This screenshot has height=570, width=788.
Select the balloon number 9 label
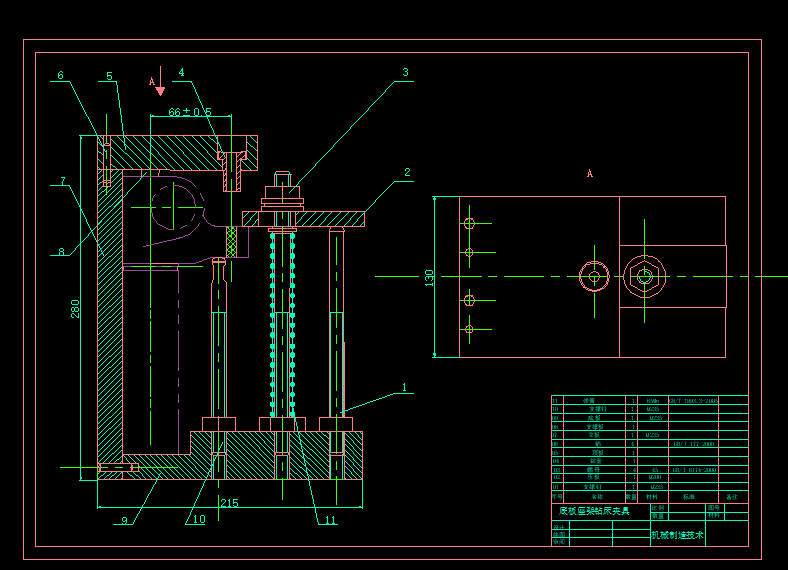point(125,521)
